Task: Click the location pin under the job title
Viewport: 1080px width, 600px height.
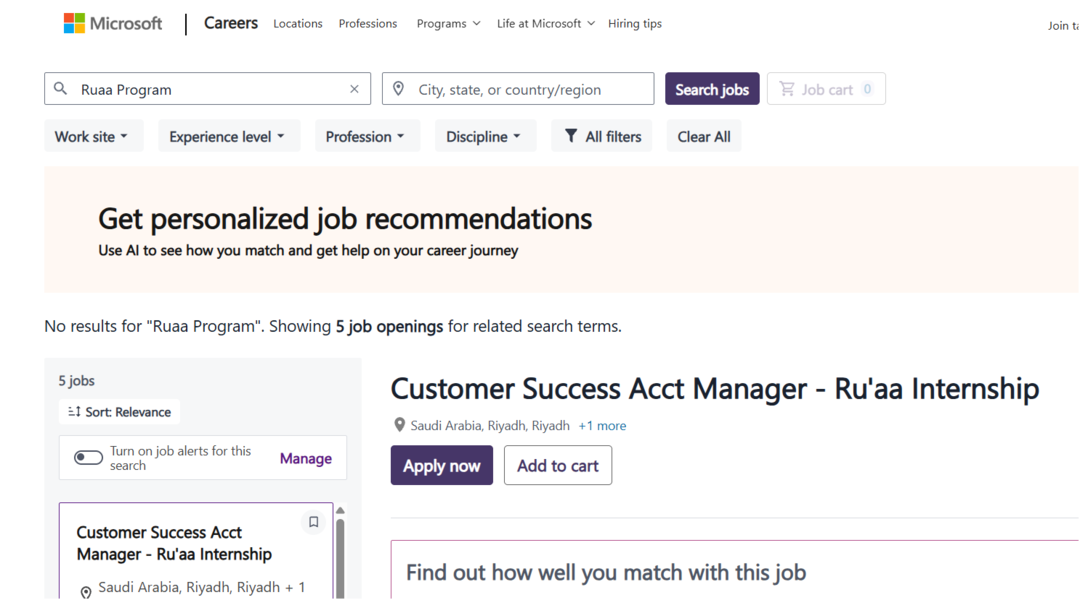Action: pyautogui.click(x=399, y=425)
